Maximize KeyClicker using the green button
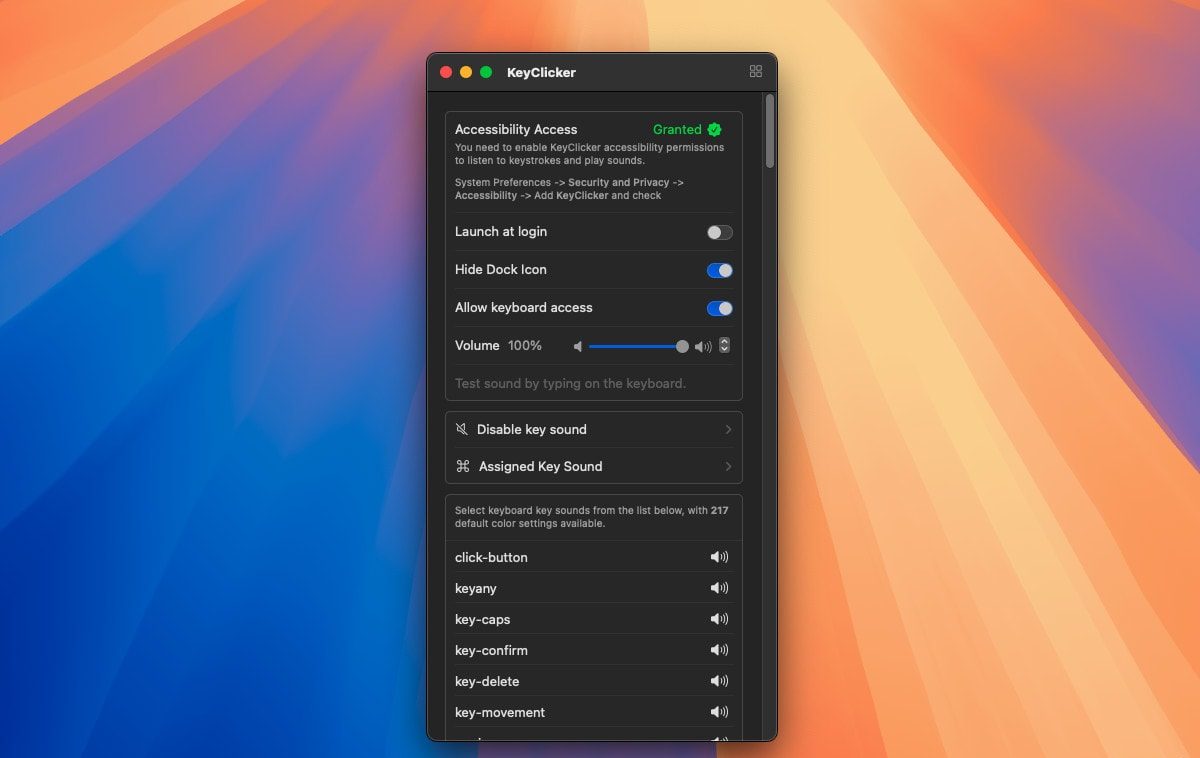Image resolution: width=1200 pixels, height=758 pixels. click(x=486, y=72)
